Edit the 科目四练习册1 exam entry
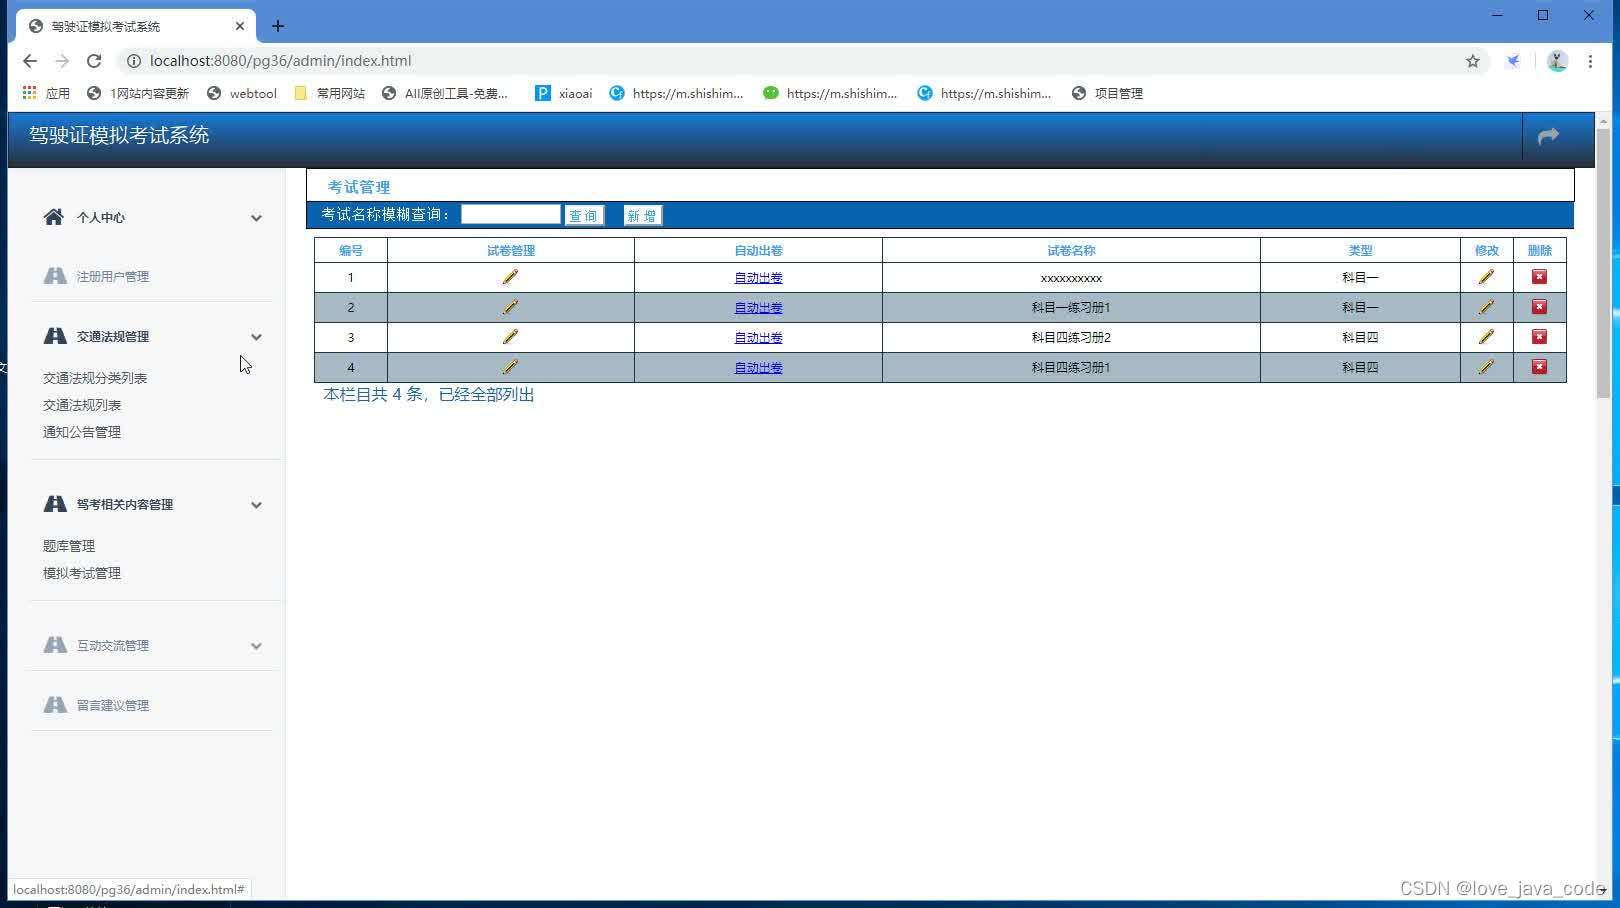This screenshot has width=1620, height=908. (x=1486, y=367)
